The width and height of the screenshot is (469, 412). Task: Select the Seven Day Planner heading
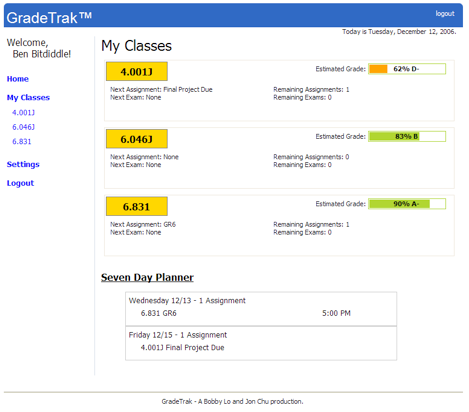[x=147, y=277]
